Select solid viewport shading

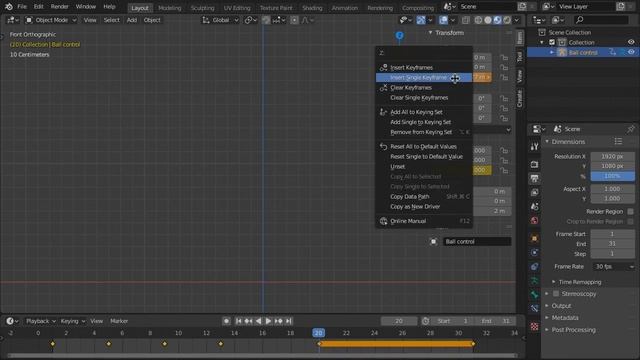(x=488, y=20)
